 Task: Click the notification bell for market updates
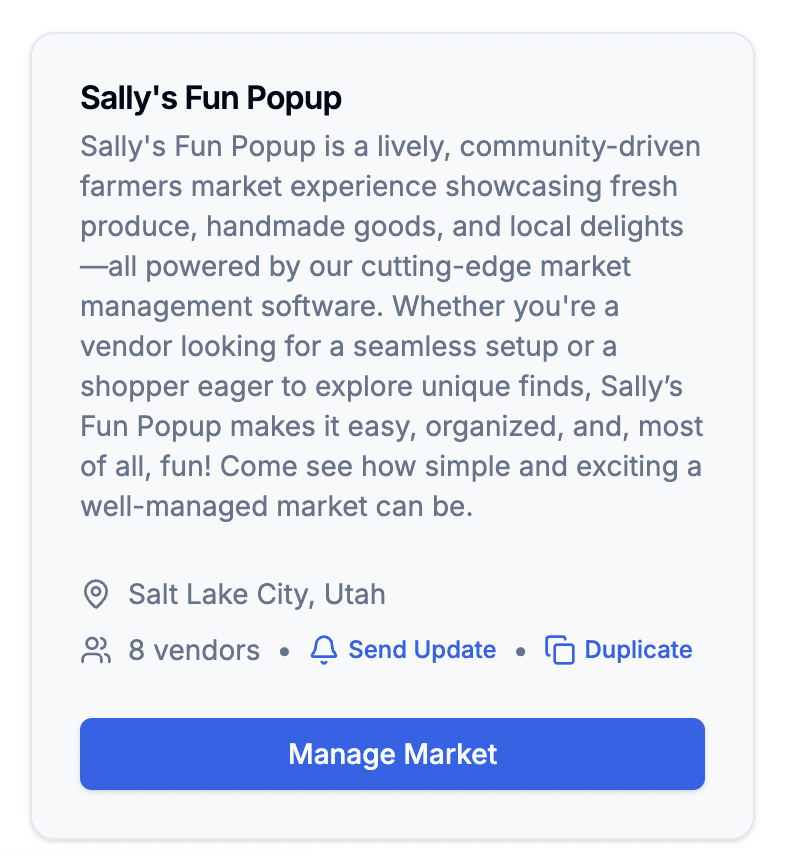click(322, 650)
